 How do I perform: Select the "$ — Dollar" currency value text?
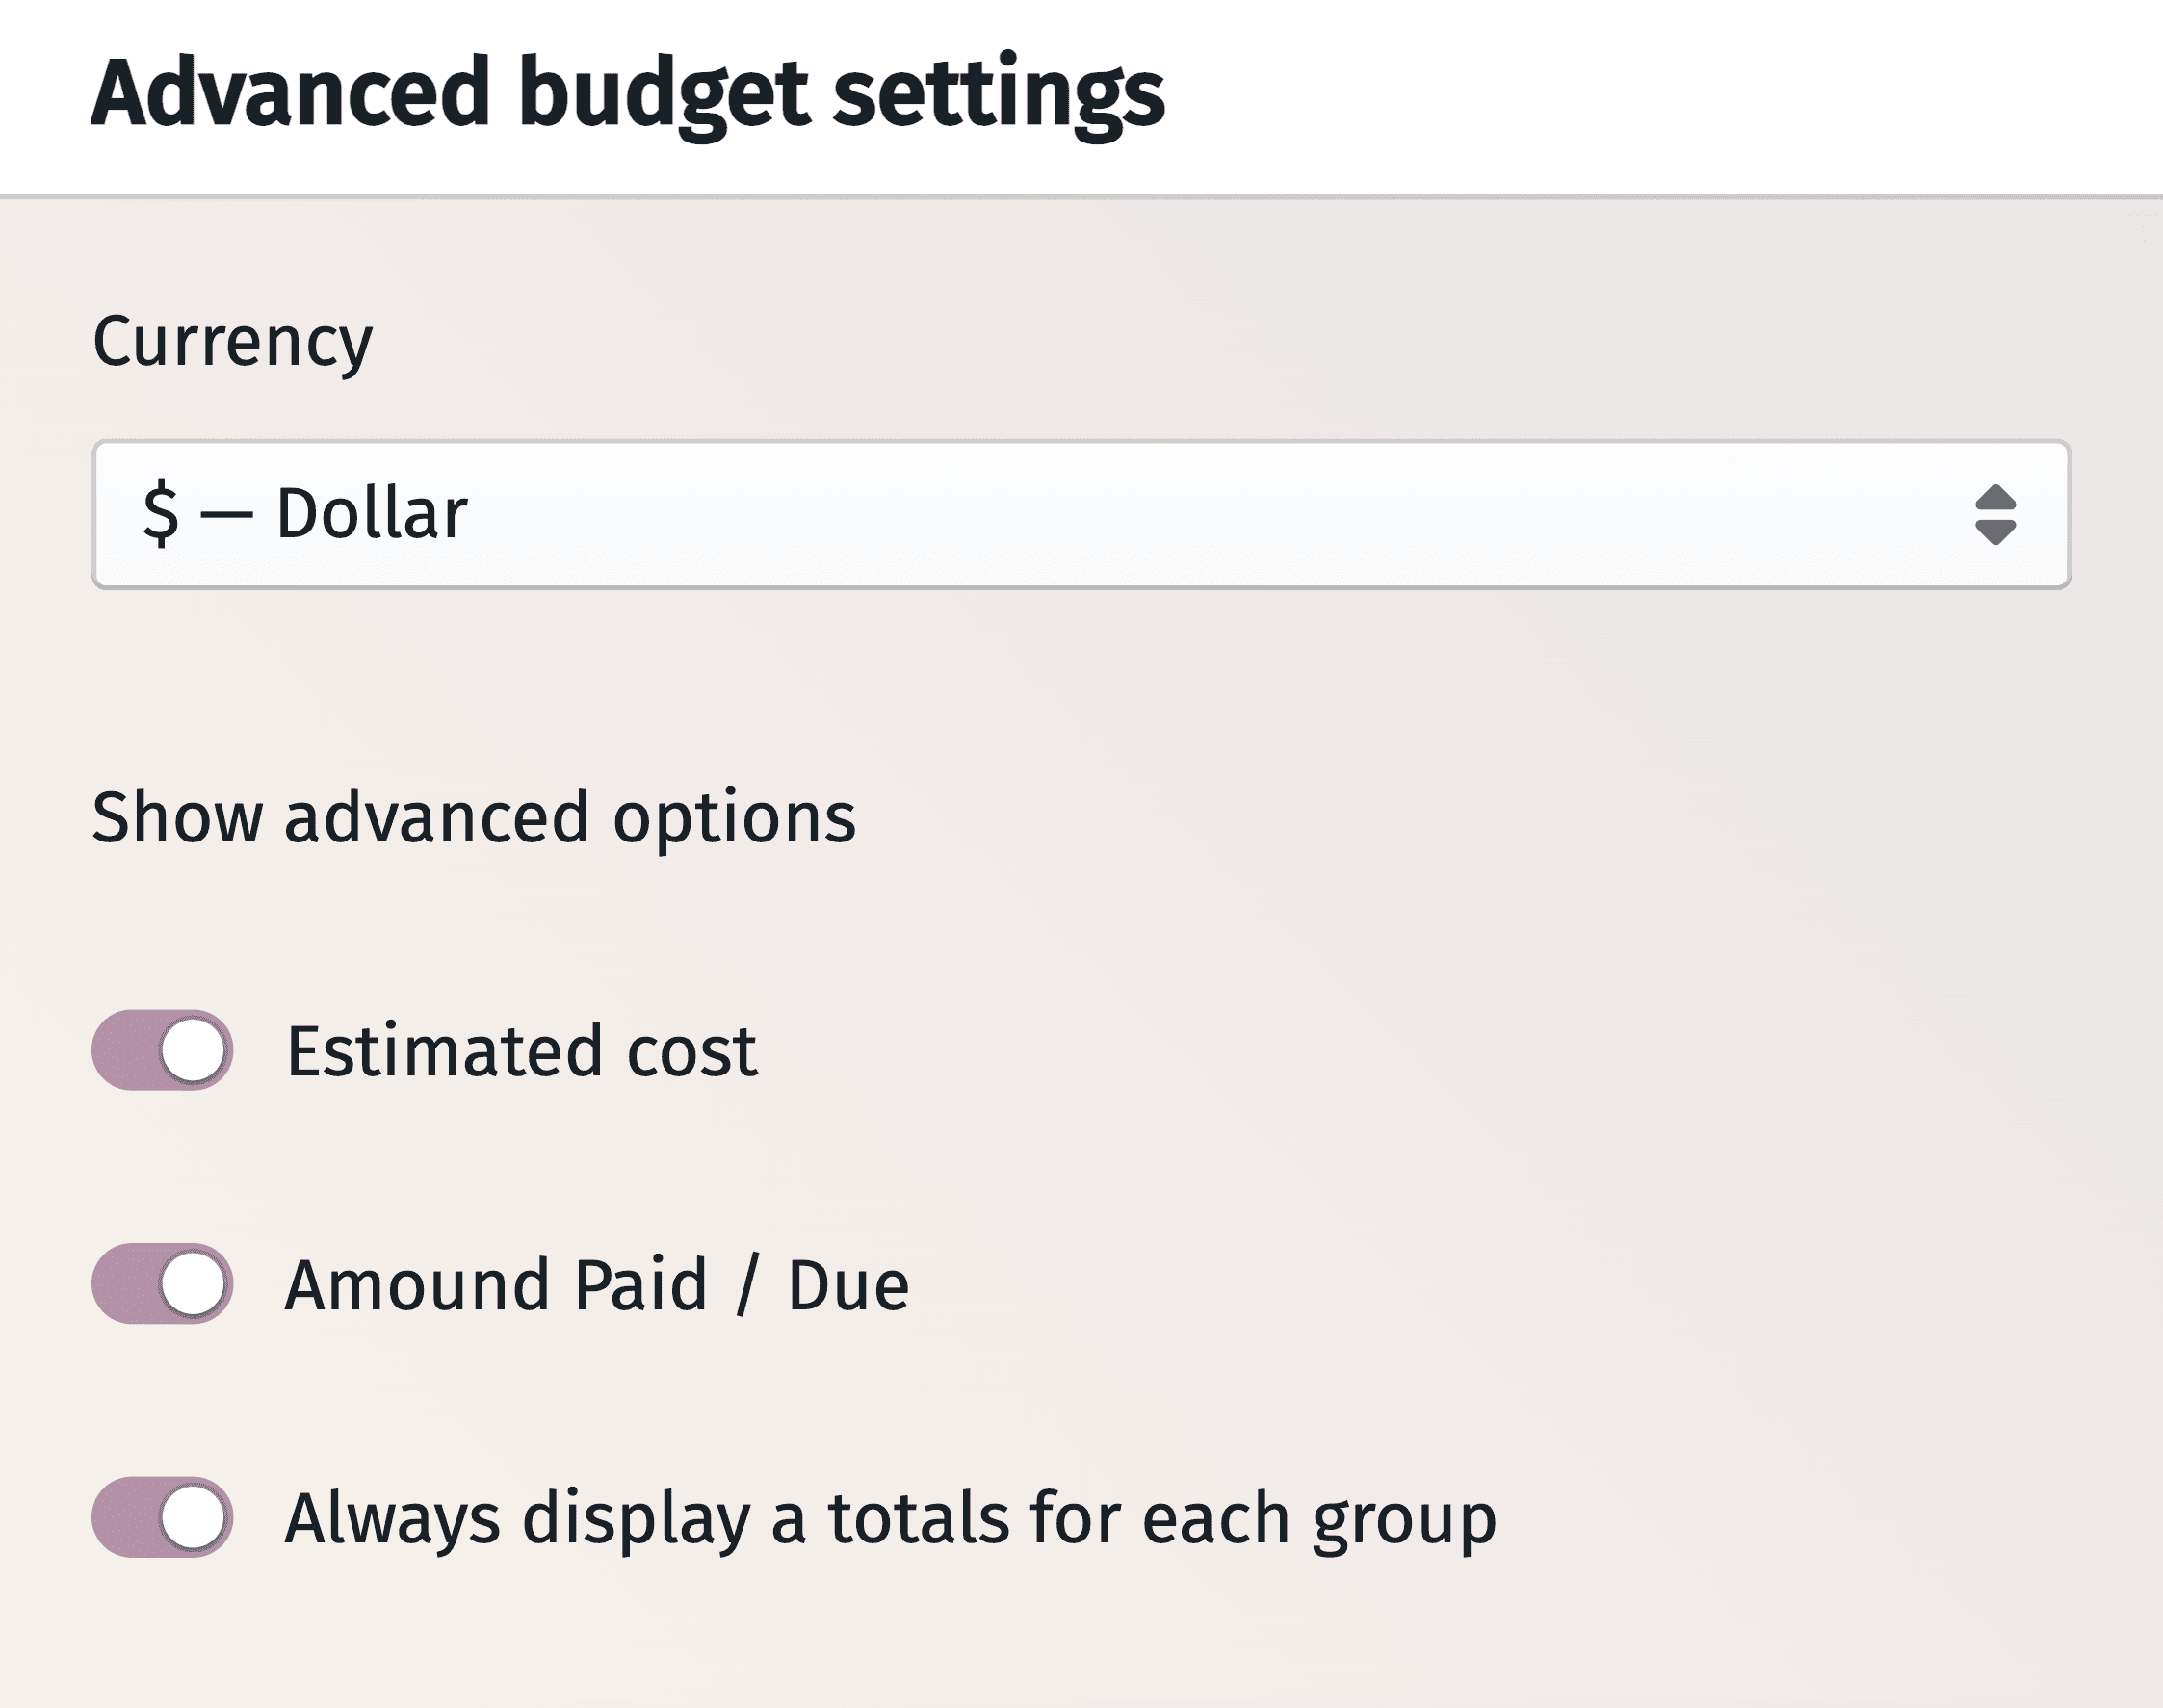coord(305,513)
